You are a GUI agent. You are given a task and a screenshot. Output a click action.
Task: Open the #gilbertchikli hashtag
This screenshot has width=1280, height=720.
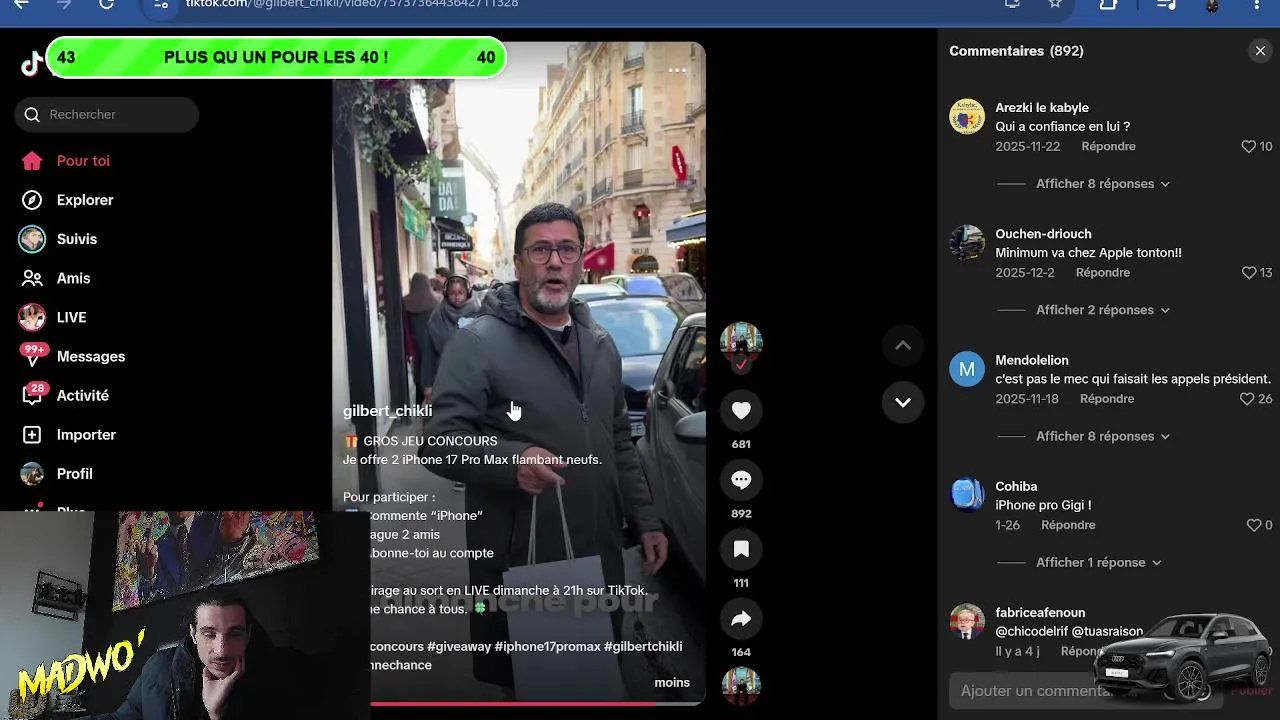(x=643, y=646)
